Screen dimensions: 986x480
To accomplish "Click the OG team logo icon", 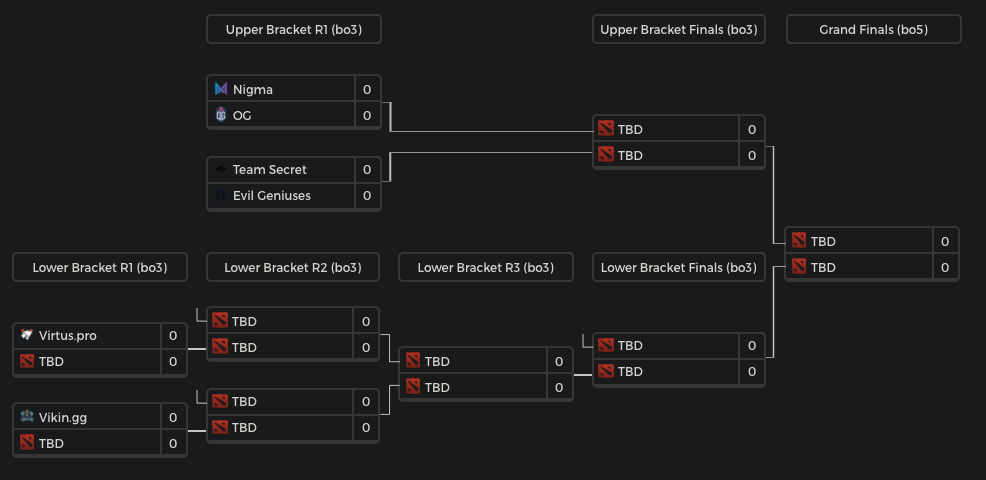I will tap(221, 115).
